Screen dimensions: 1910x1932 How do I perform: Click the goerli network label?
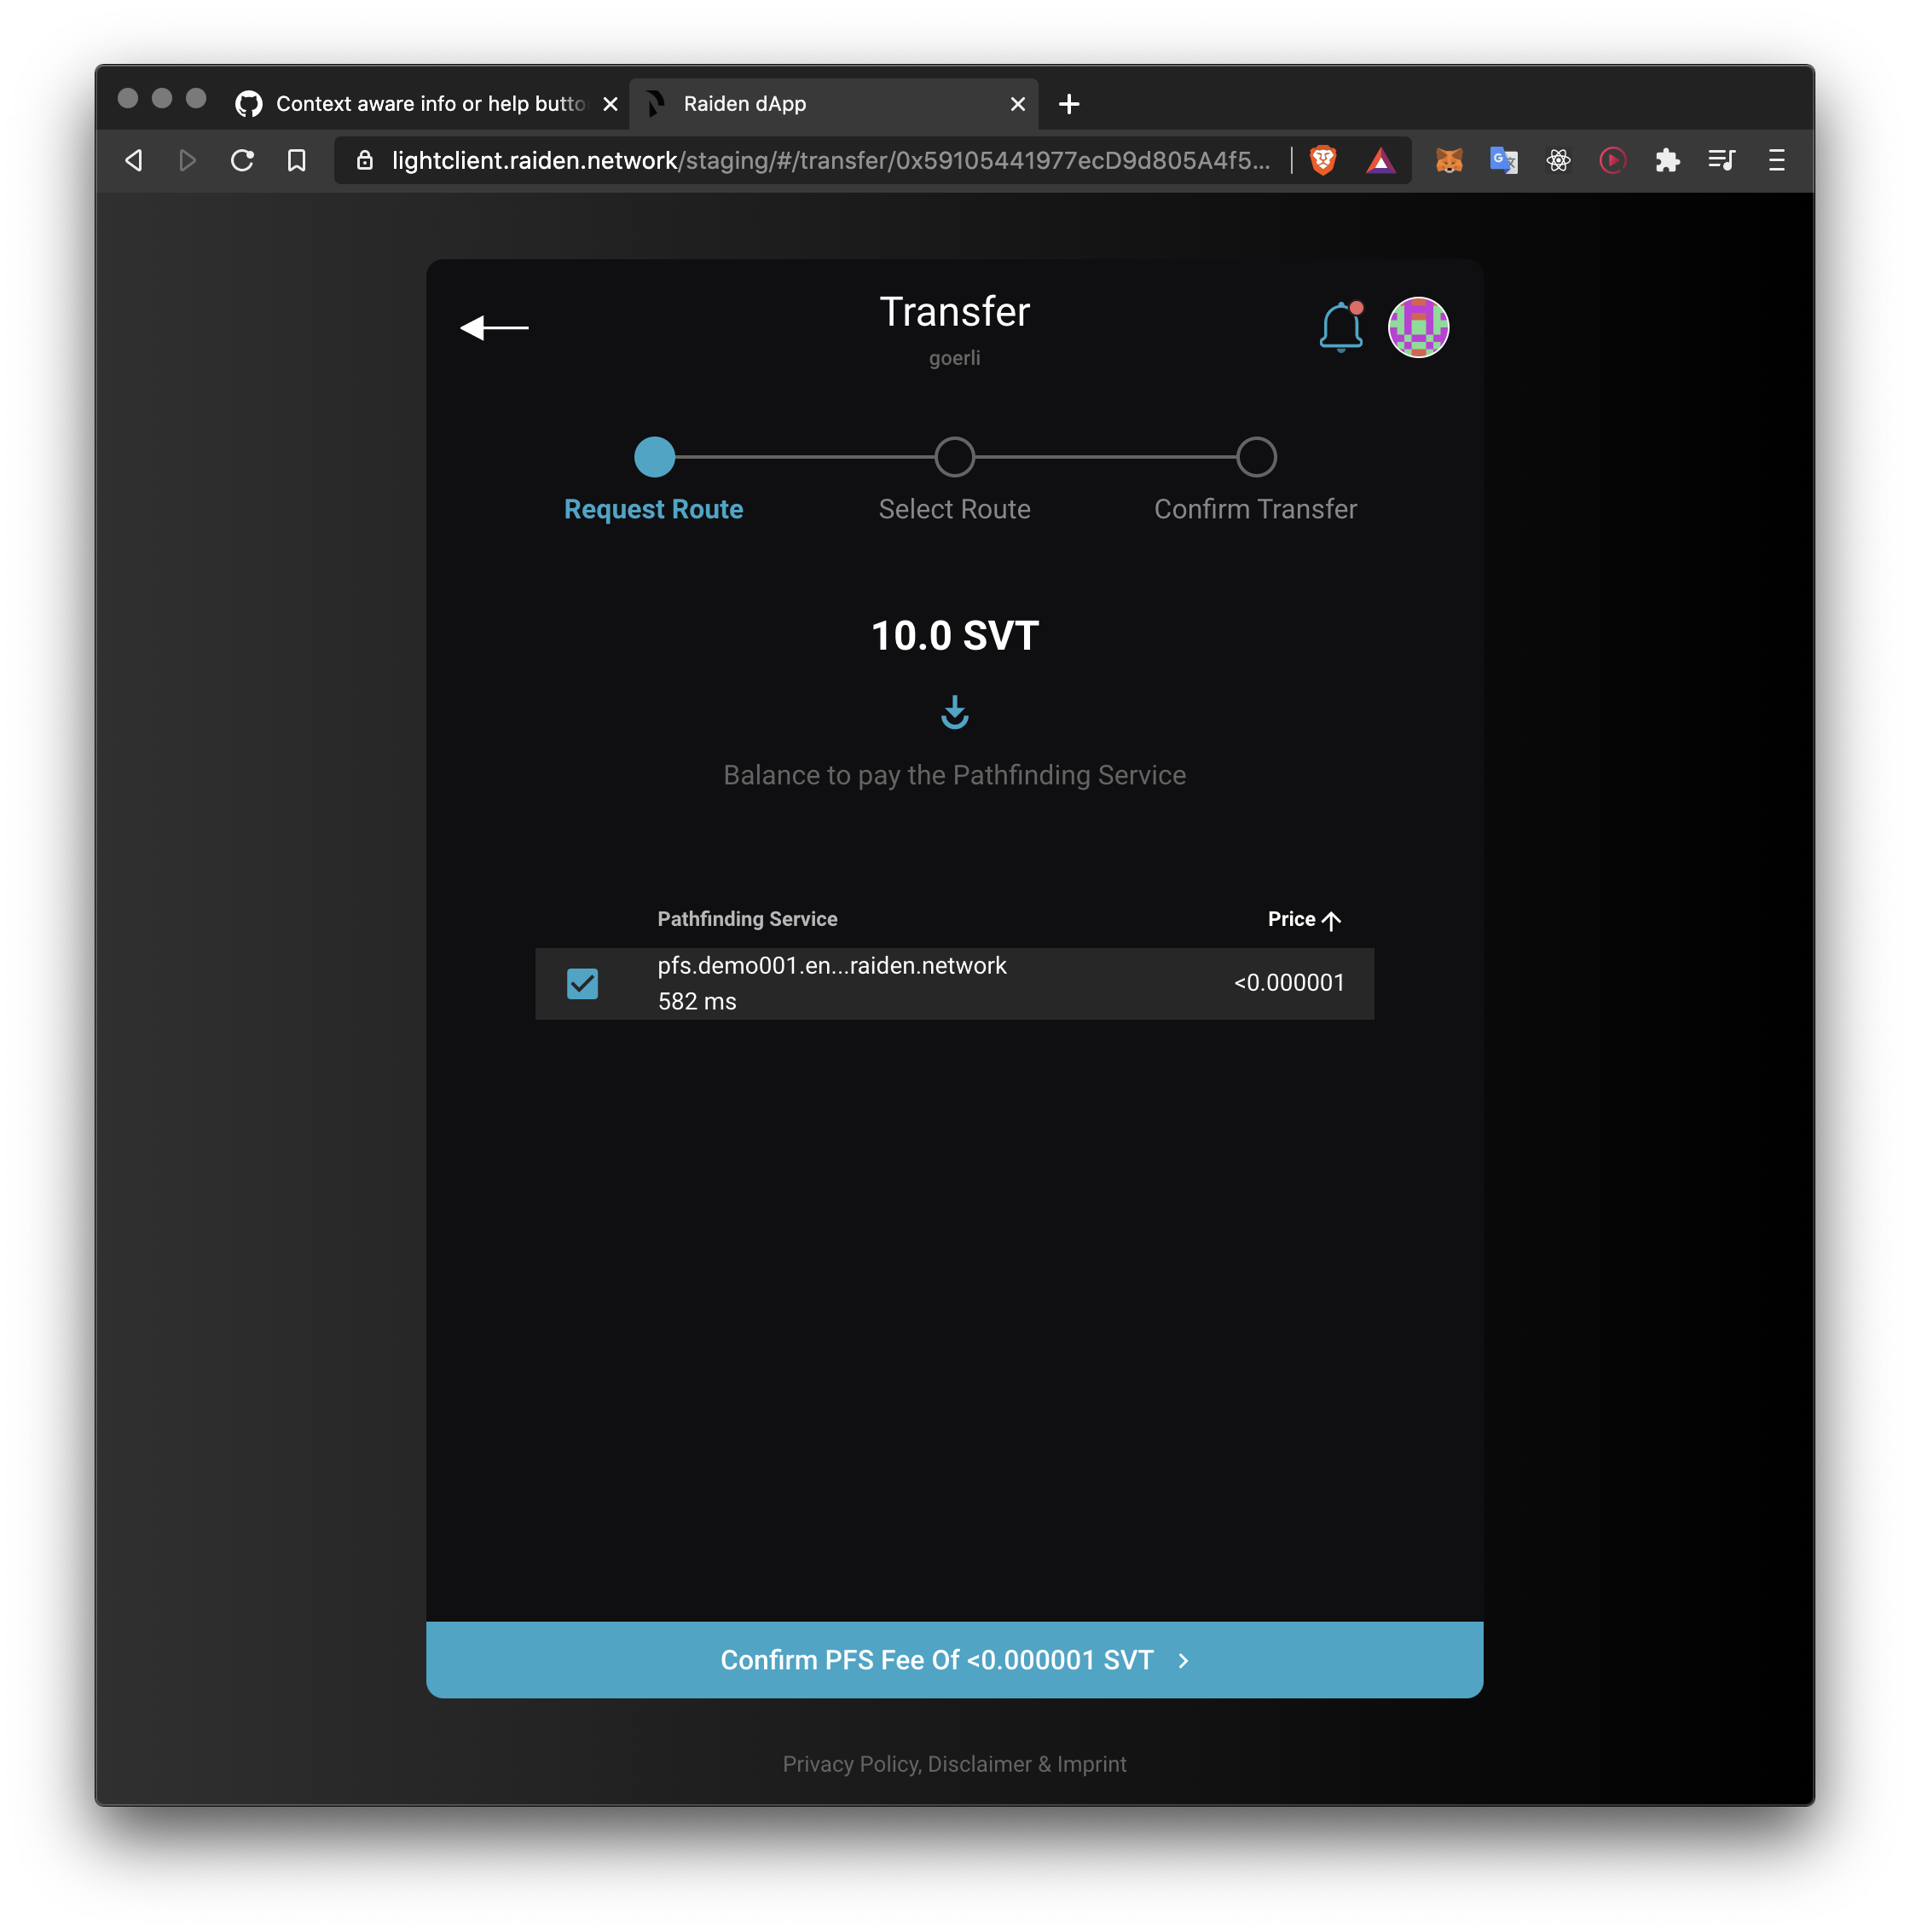point(954,358)
